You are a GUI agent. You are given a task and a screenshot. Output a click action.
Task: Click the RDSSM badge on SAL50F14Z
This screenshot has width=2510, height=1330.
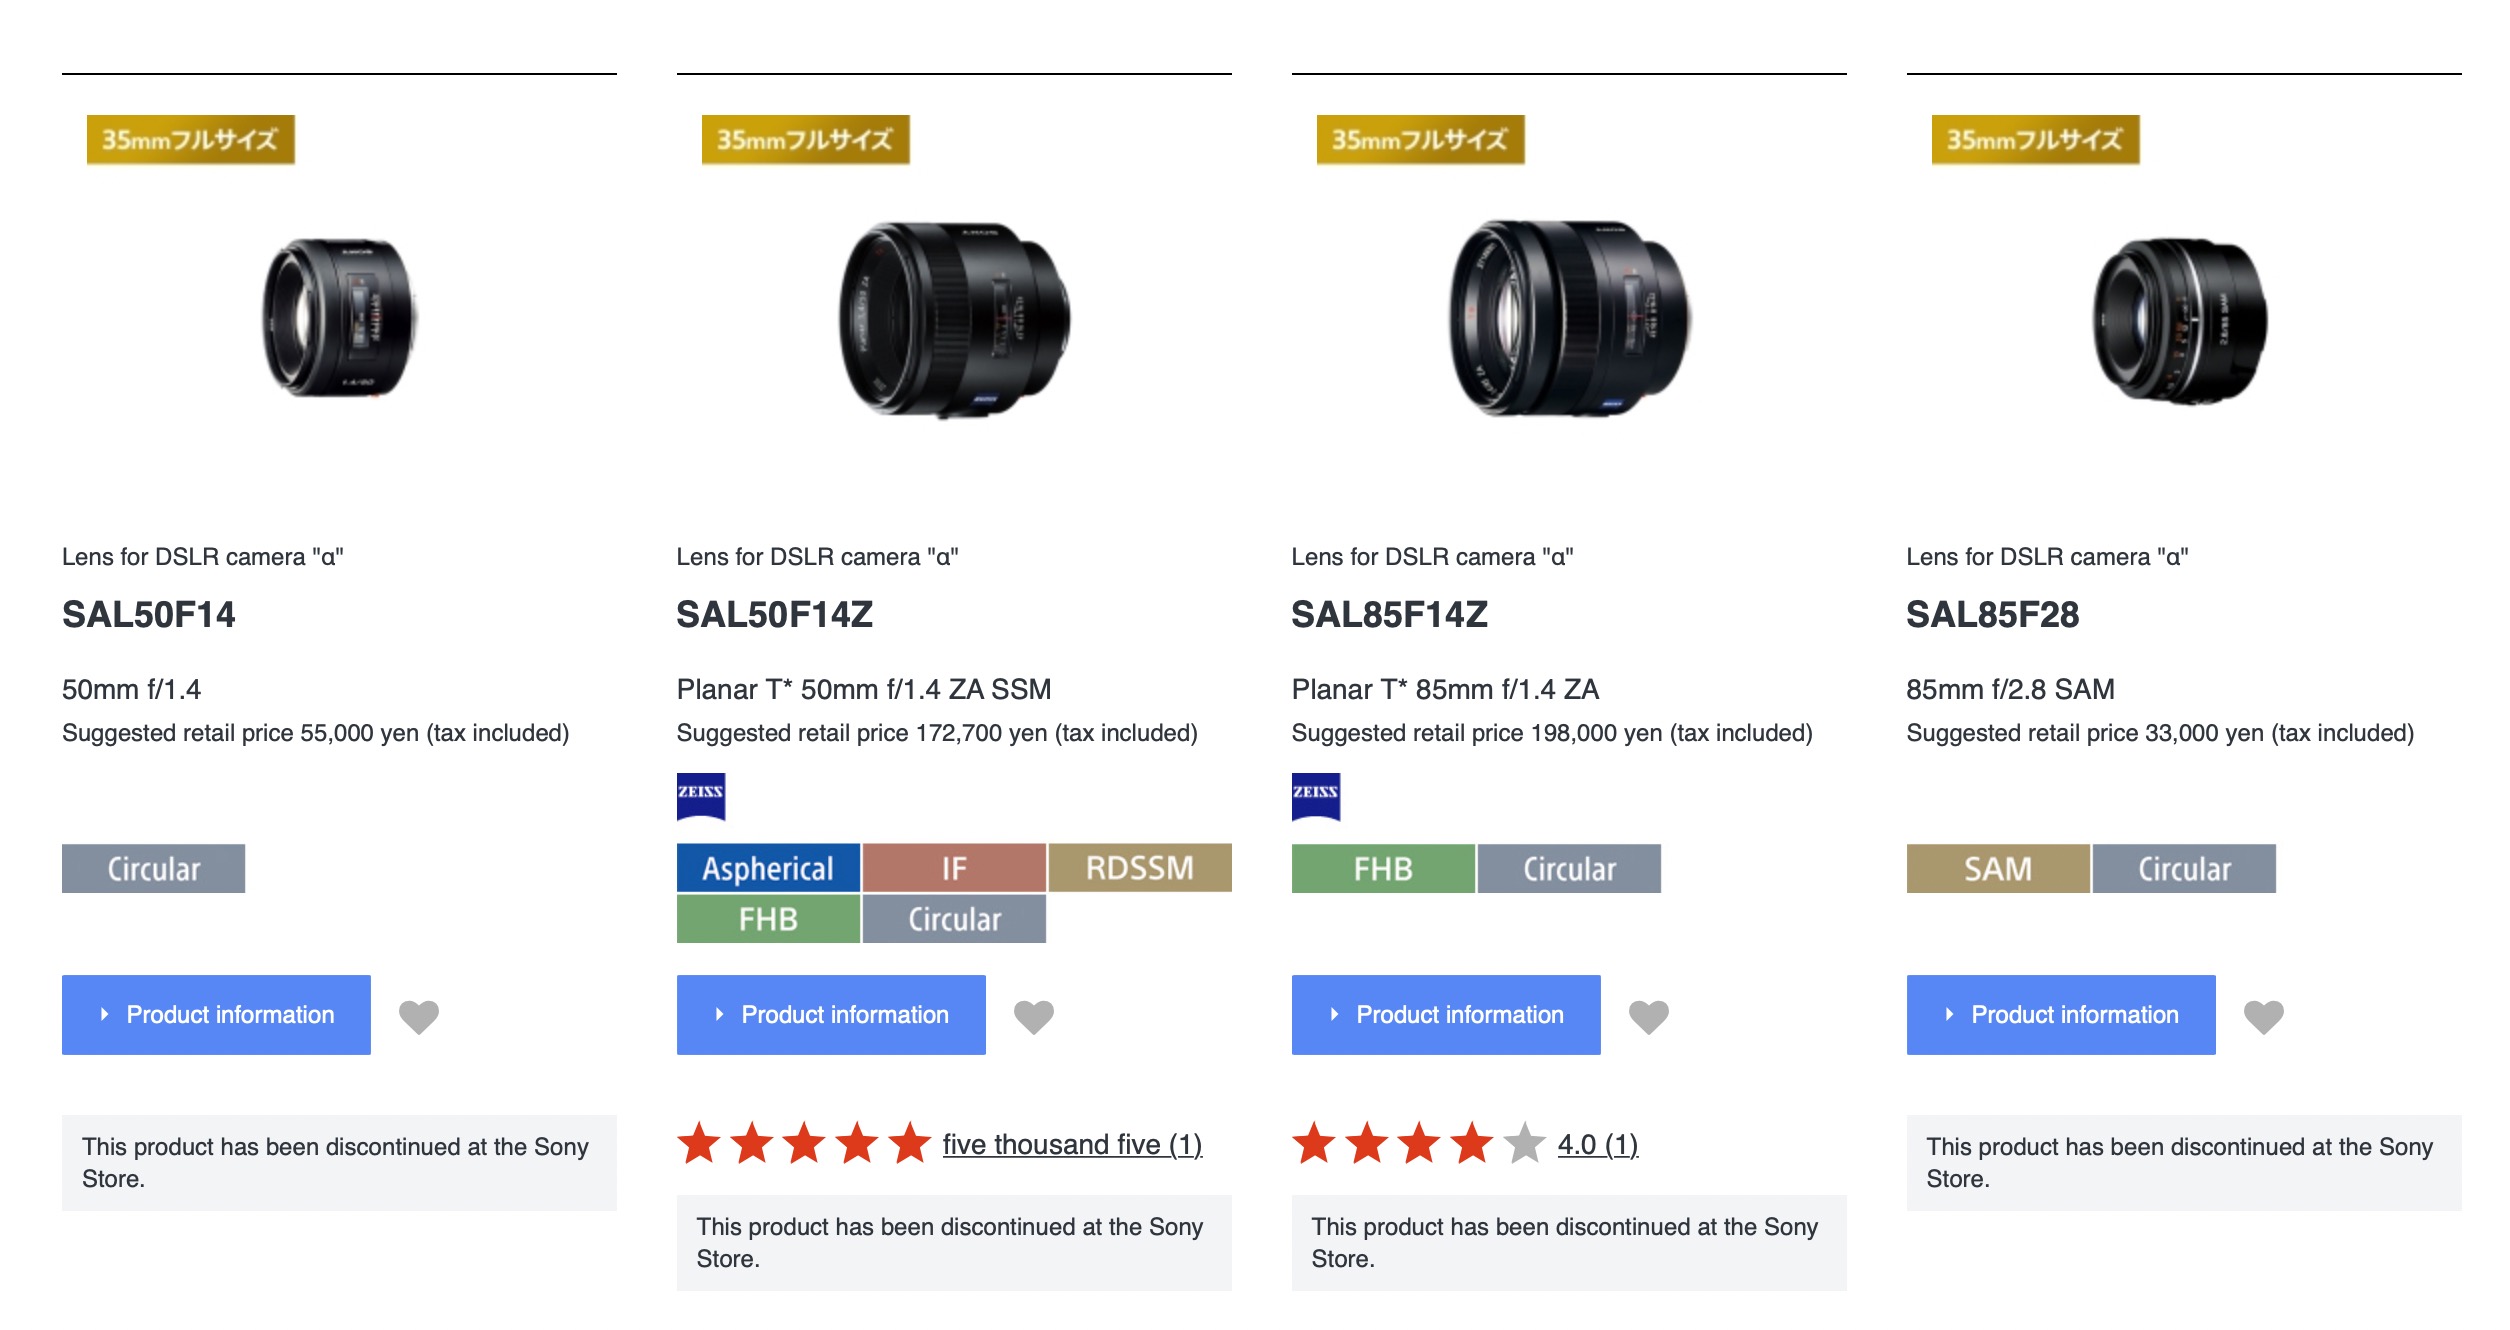click(1139, 868)
